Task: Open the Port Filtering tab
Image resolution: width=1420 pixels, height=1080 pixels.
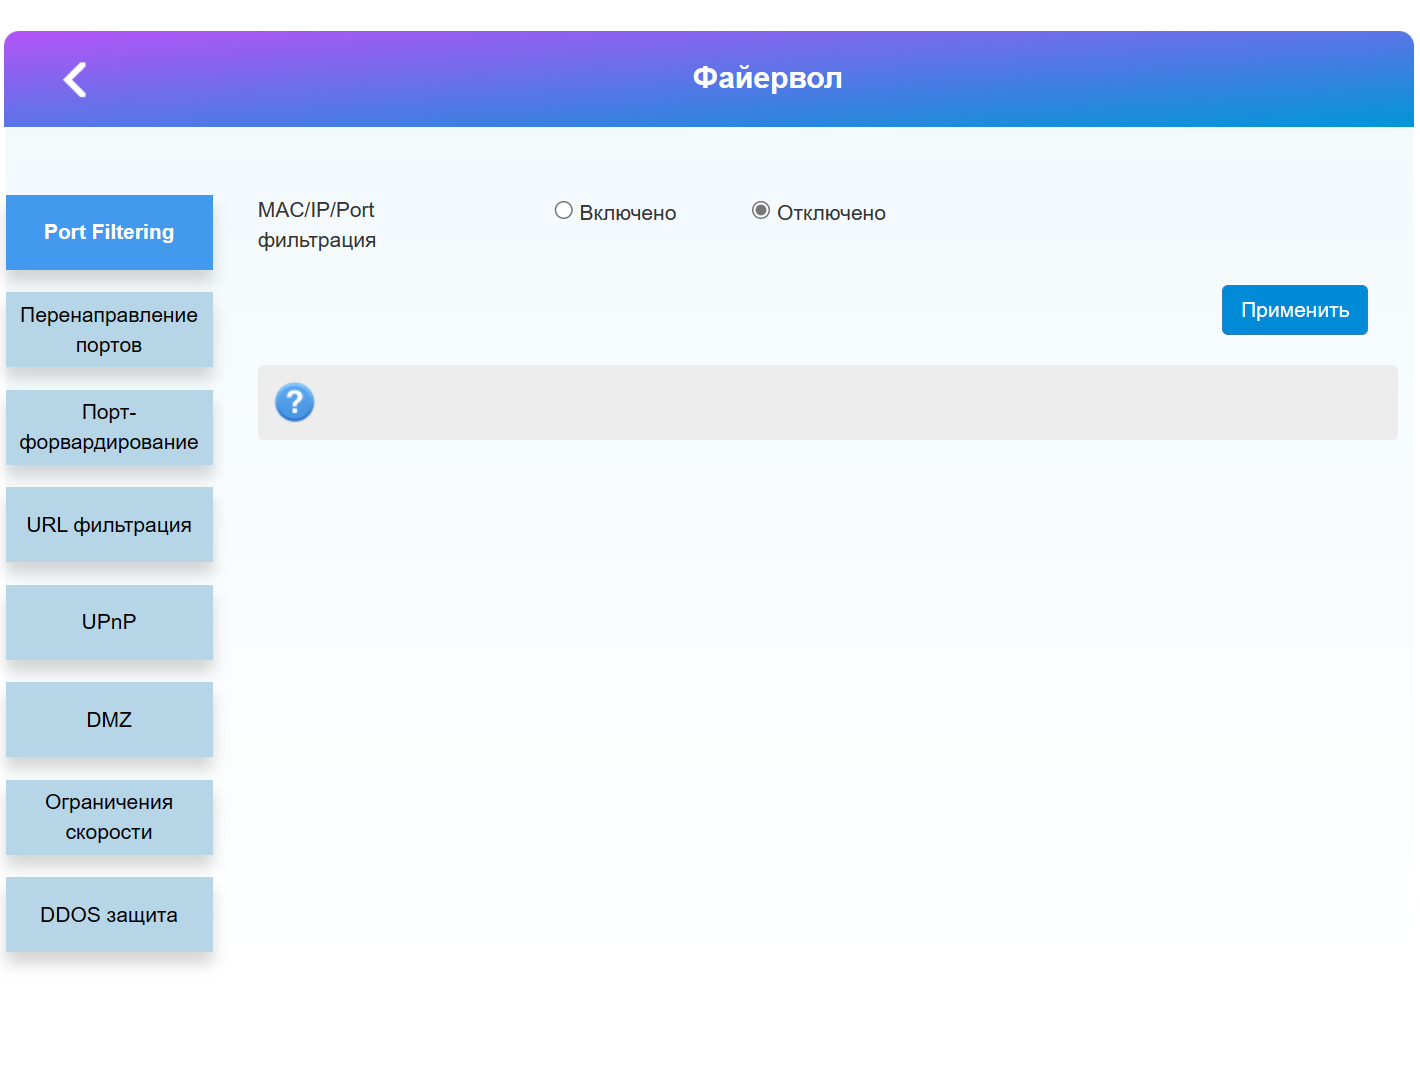Action: 109,232
